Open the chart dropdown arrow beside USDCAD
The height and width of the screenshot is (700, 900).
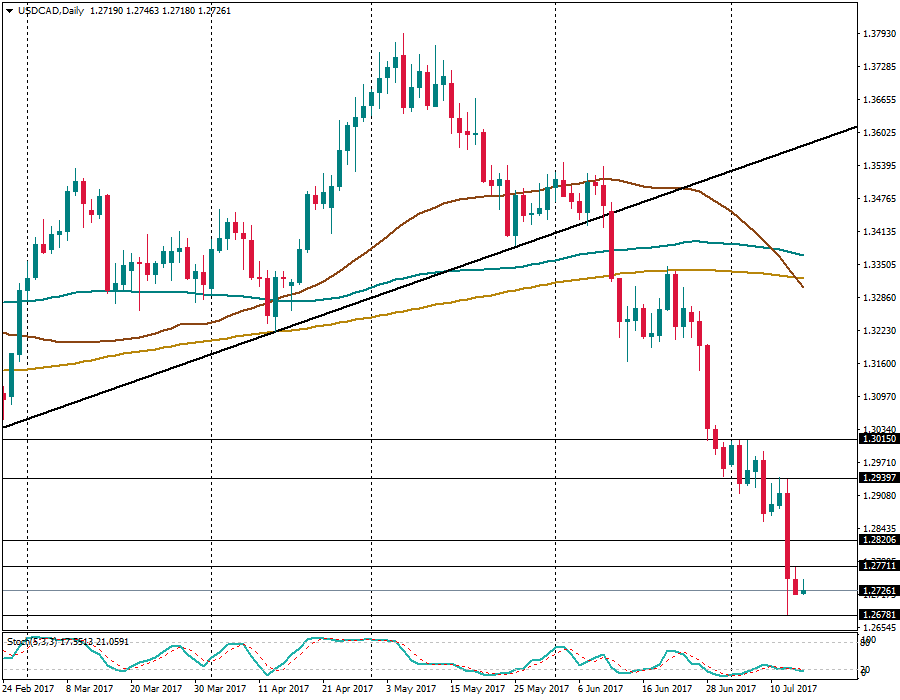[7, 11]
